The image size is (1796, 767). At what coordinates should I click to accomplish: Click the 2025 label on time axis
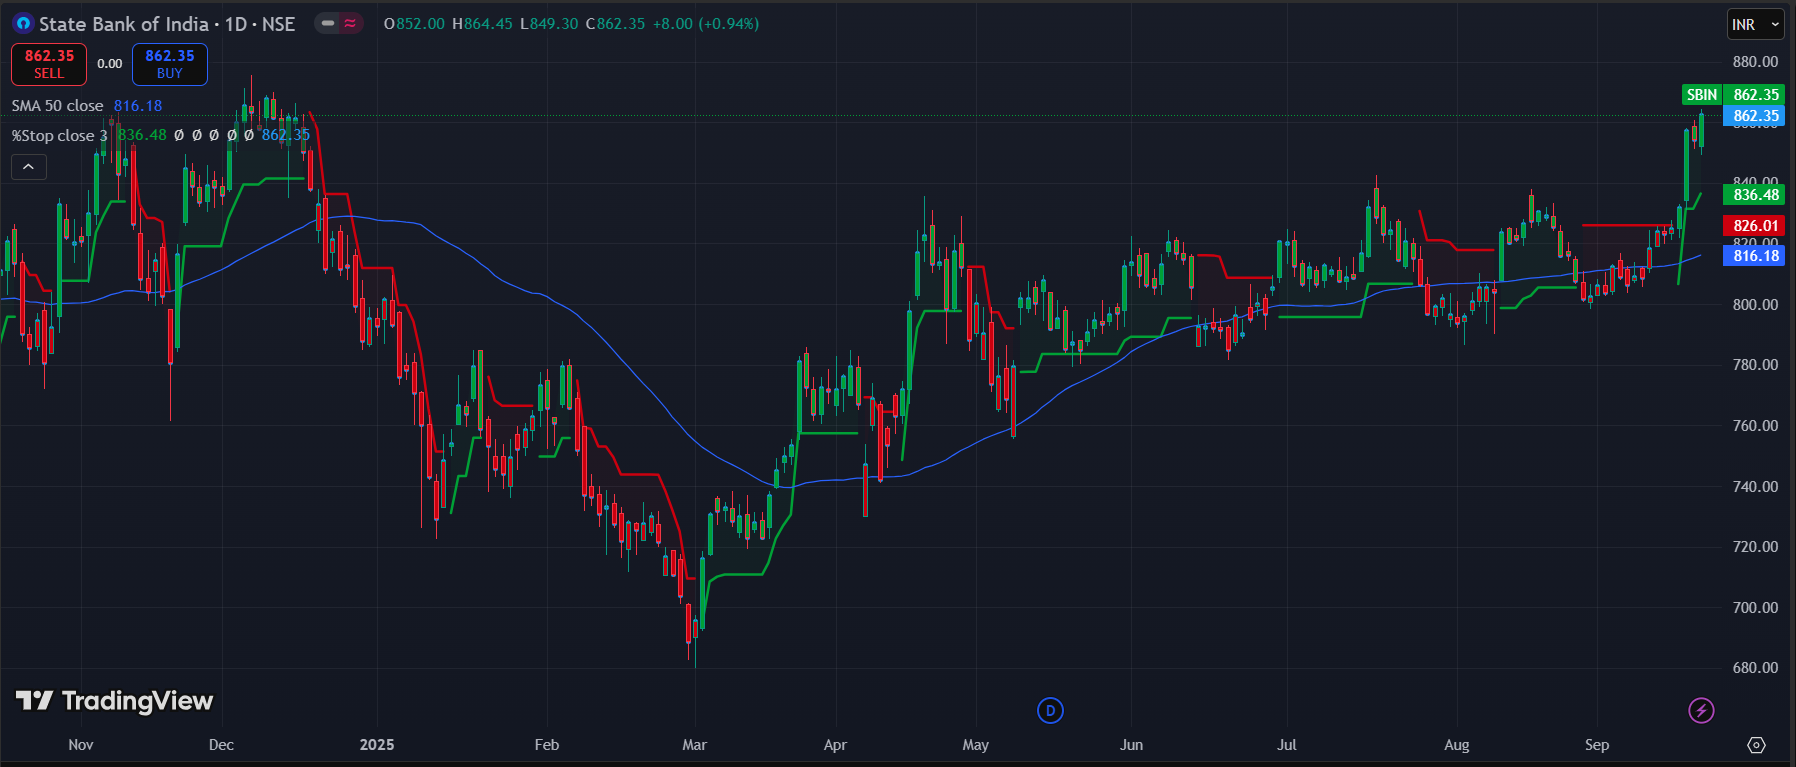pos(377,745)
